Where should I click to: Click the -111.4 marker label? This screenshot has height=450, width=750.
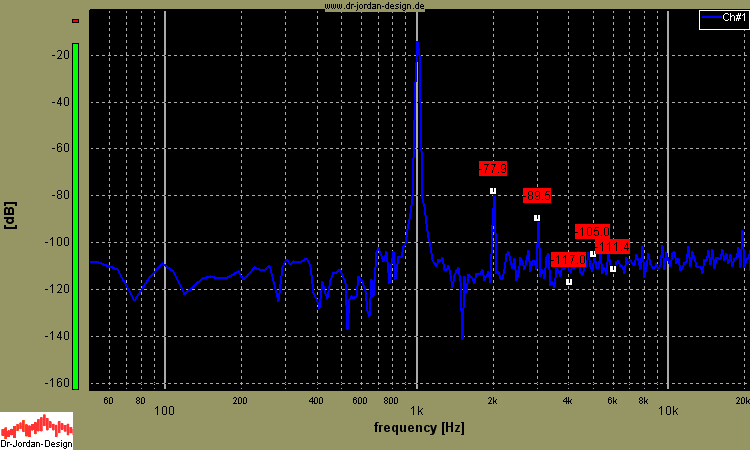612,247
